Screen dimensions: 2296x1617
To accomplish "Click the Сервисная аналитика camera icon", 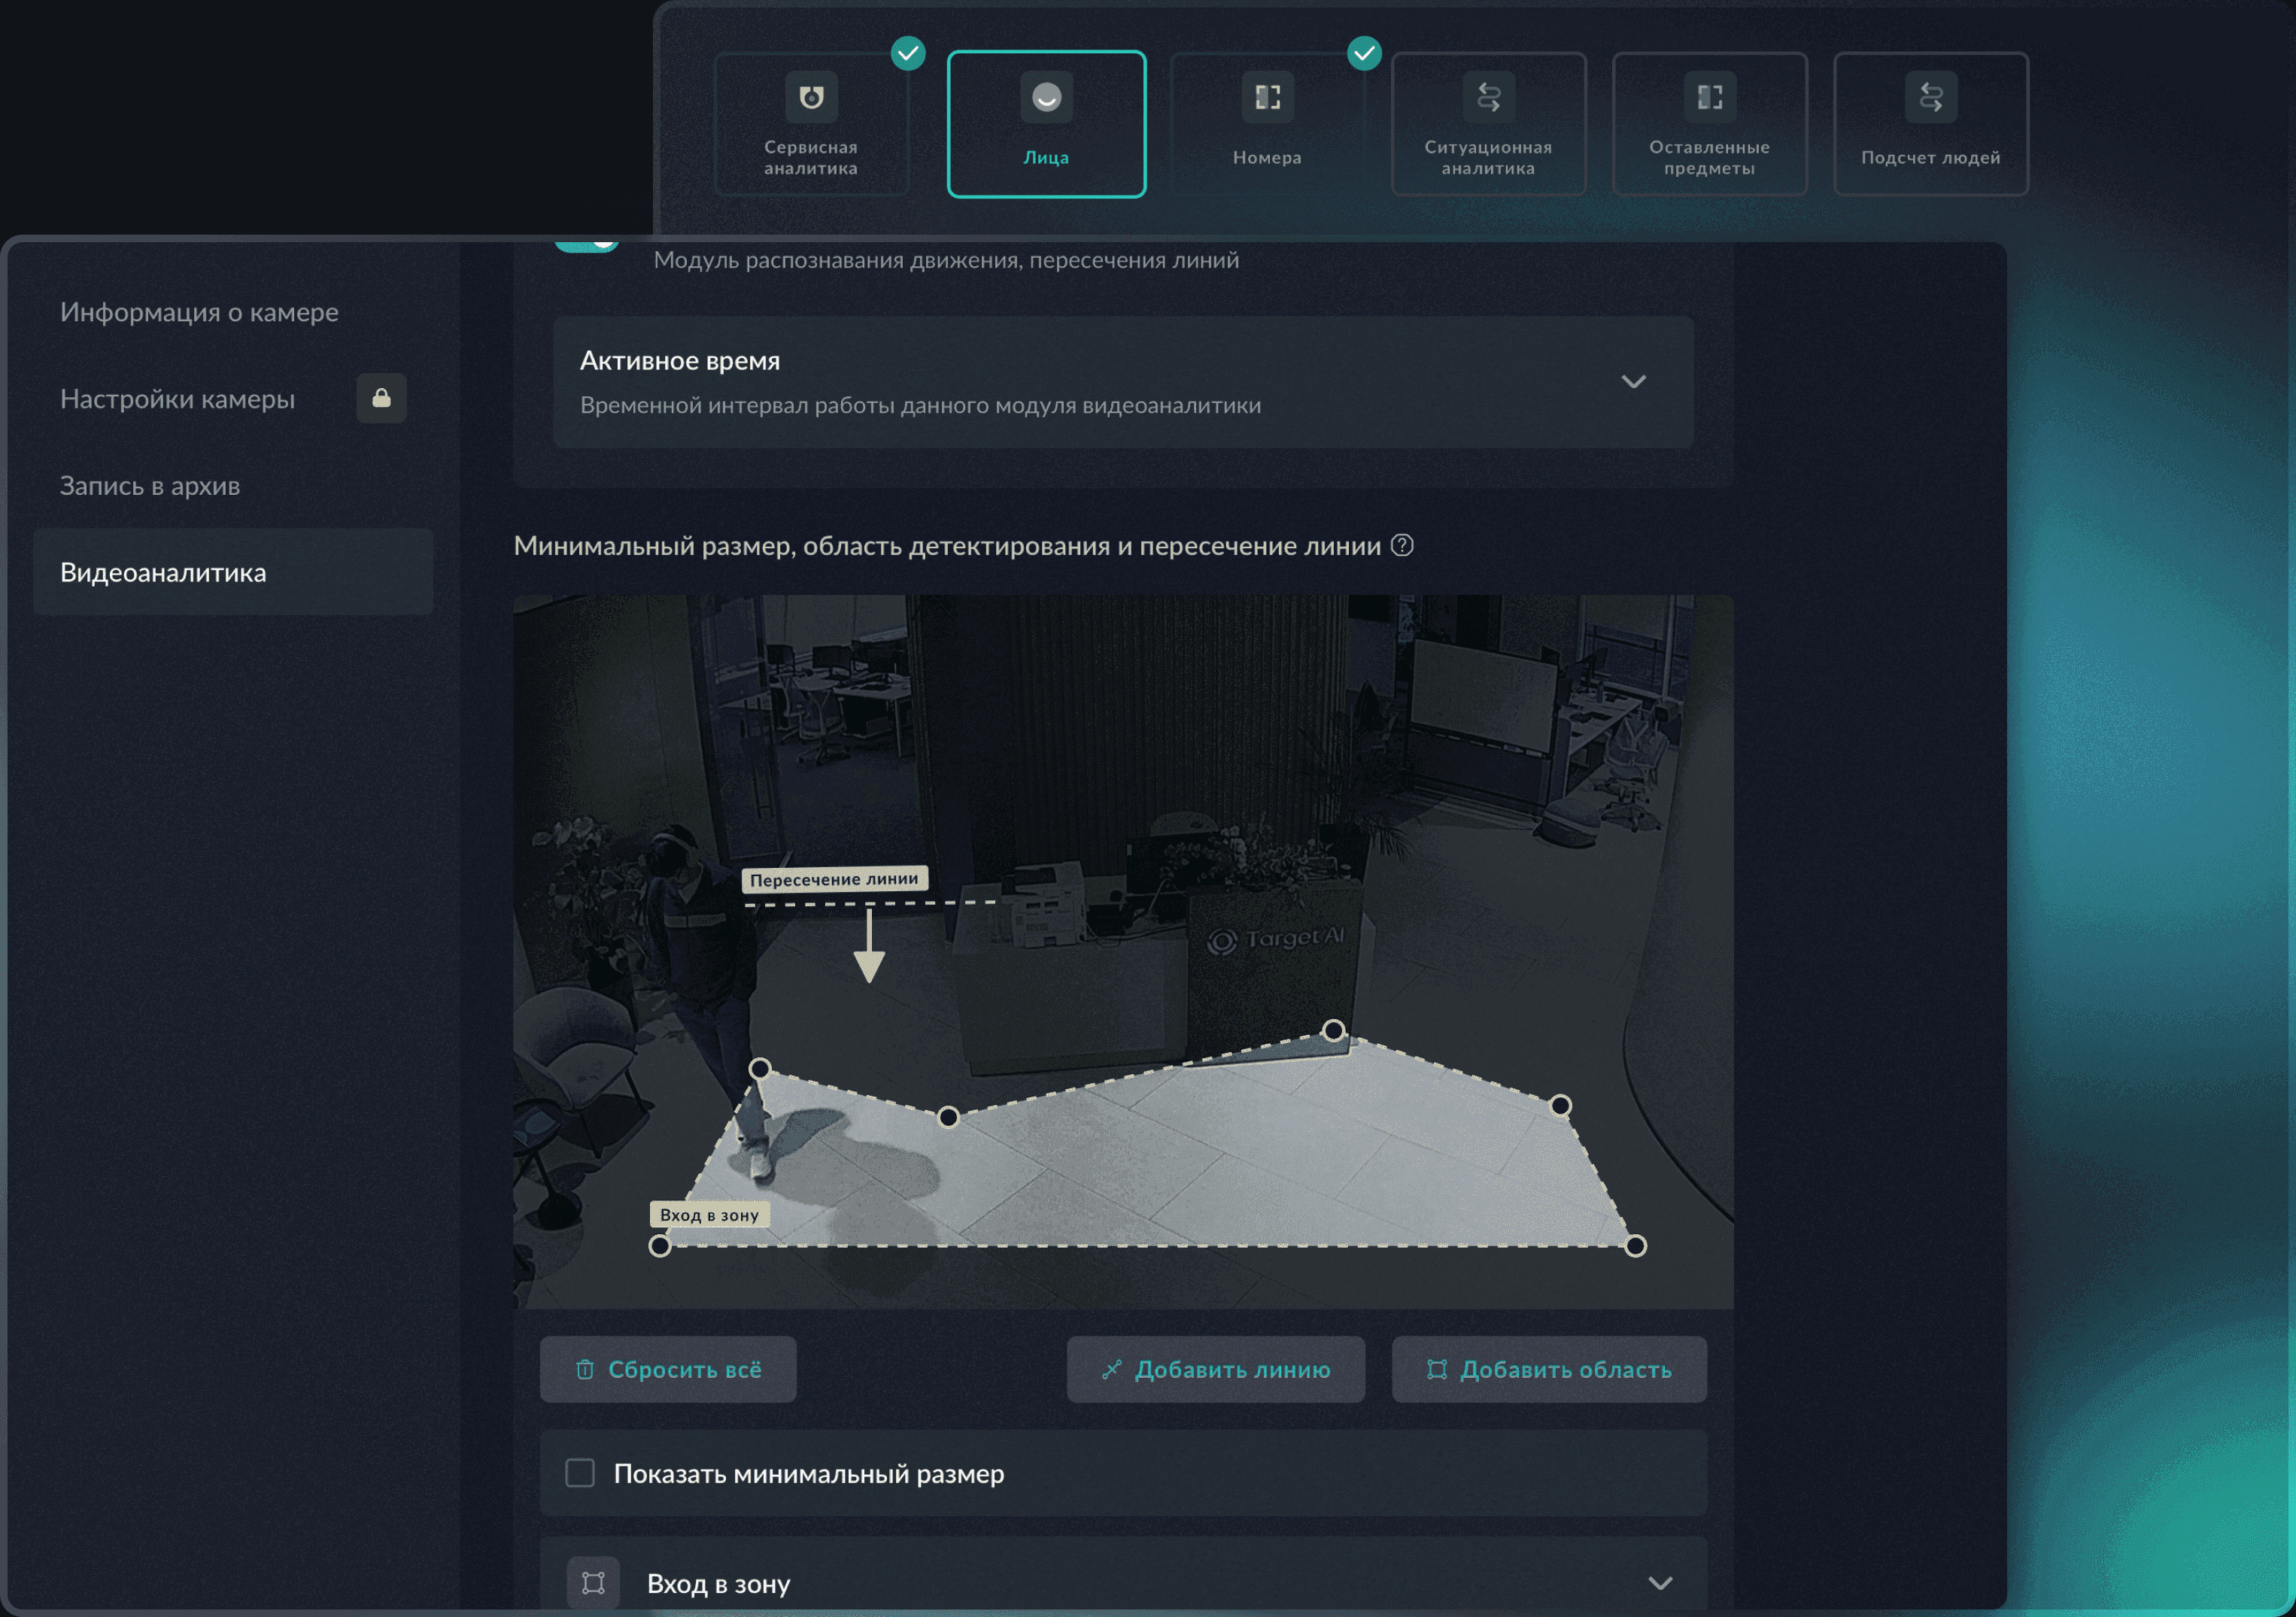I will point(811,97).
